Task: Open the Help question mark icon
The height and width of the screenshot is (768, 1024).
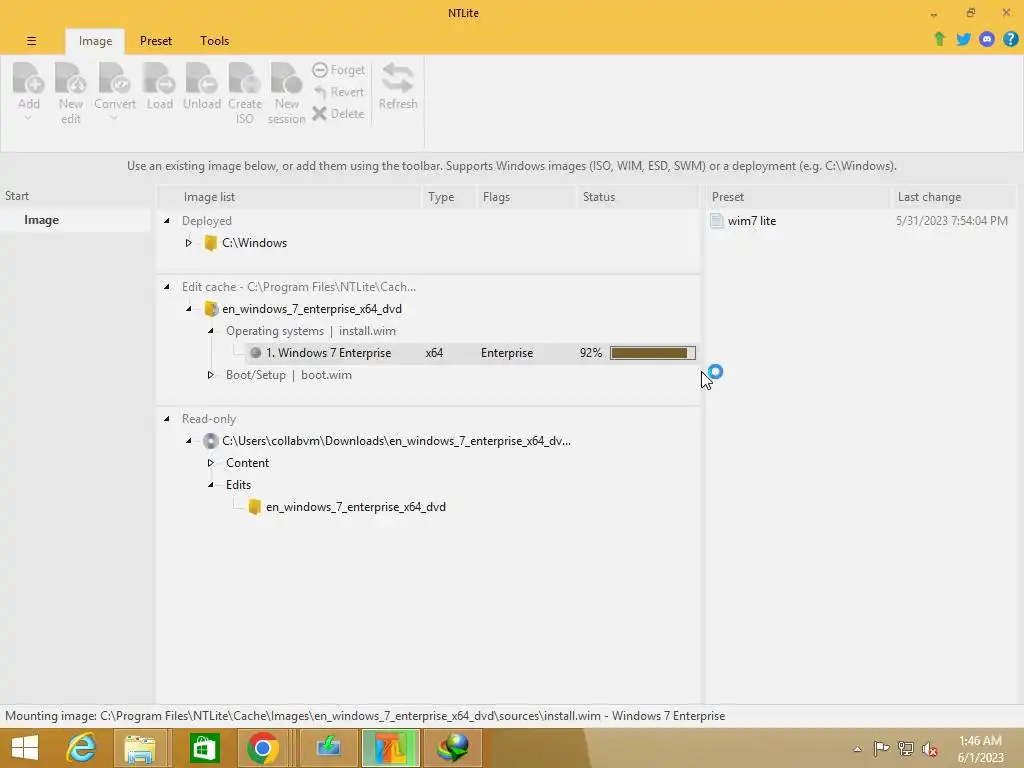Action: pyautogui.click(x=1010, y=39)
